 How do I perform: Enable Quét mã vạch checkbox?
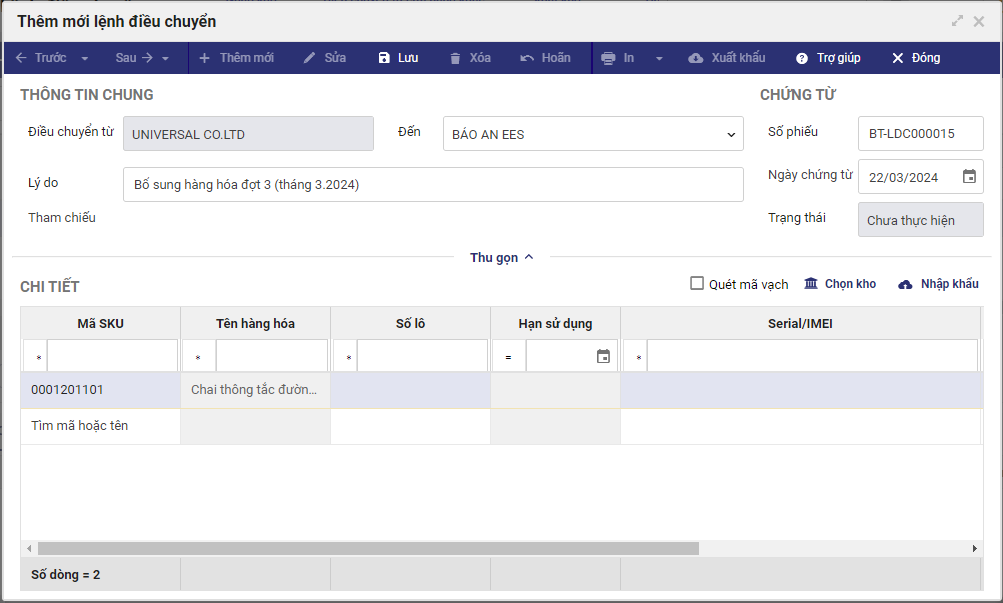click(697, 283)
